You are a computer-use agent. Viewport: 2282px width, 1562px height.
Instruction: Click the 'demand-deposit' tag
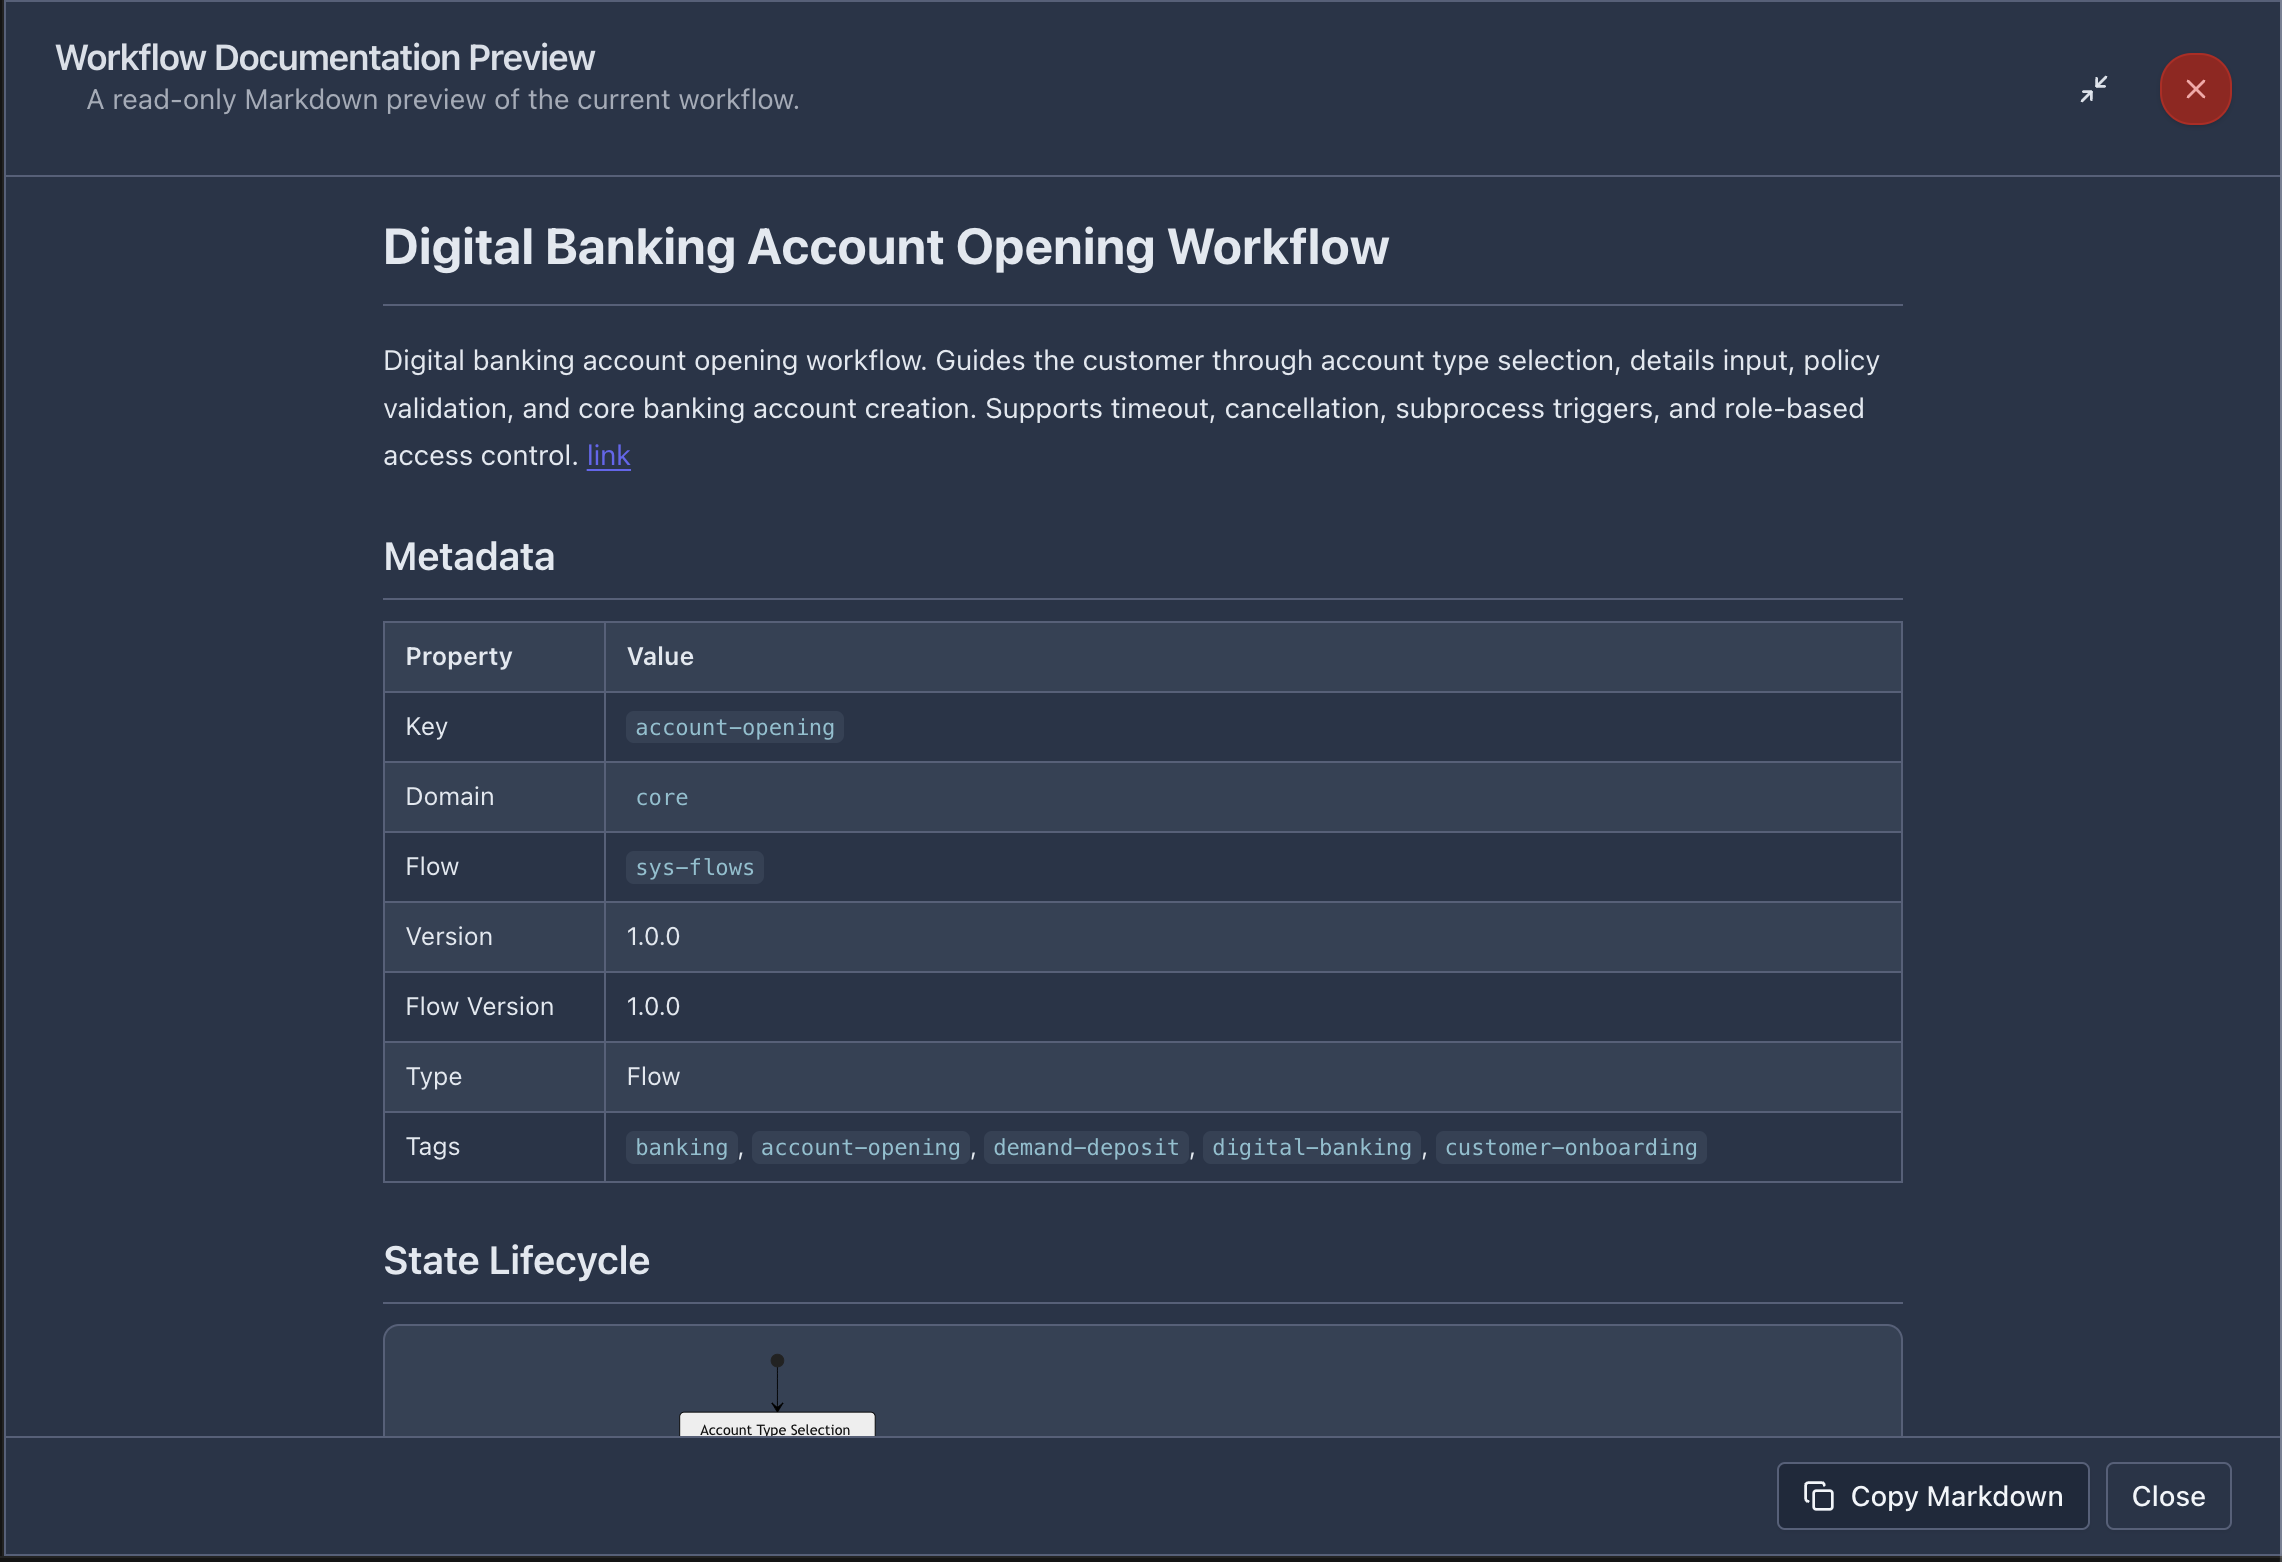[1087, 1147]
